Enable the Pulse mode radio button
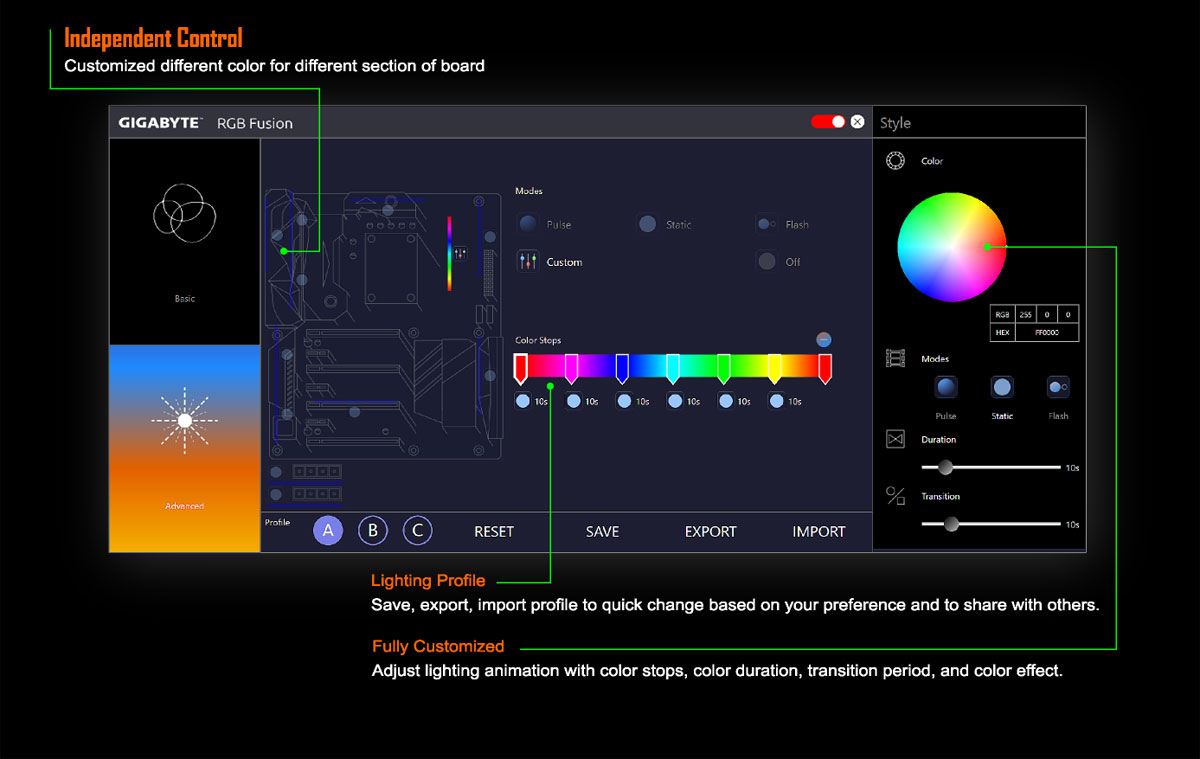Screen dimensions: 1200x759 pyautogui.click(x=527, y=223)
